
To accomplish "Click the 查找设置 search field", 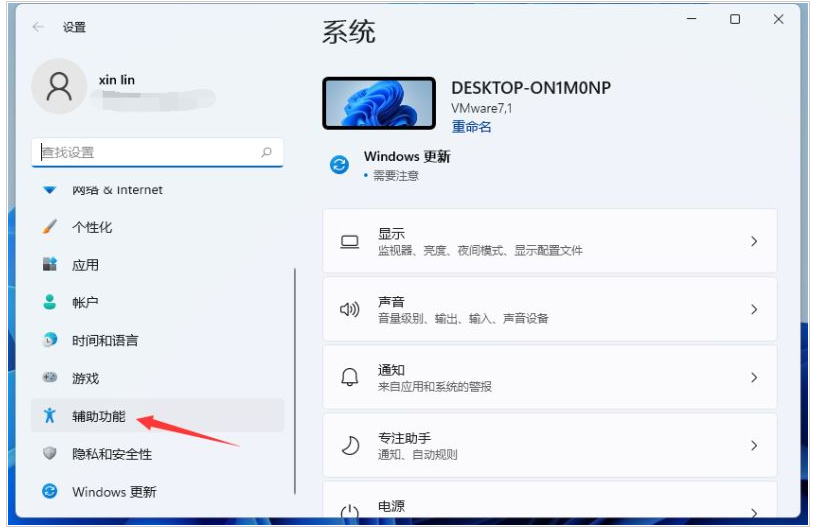I will 150,152.
